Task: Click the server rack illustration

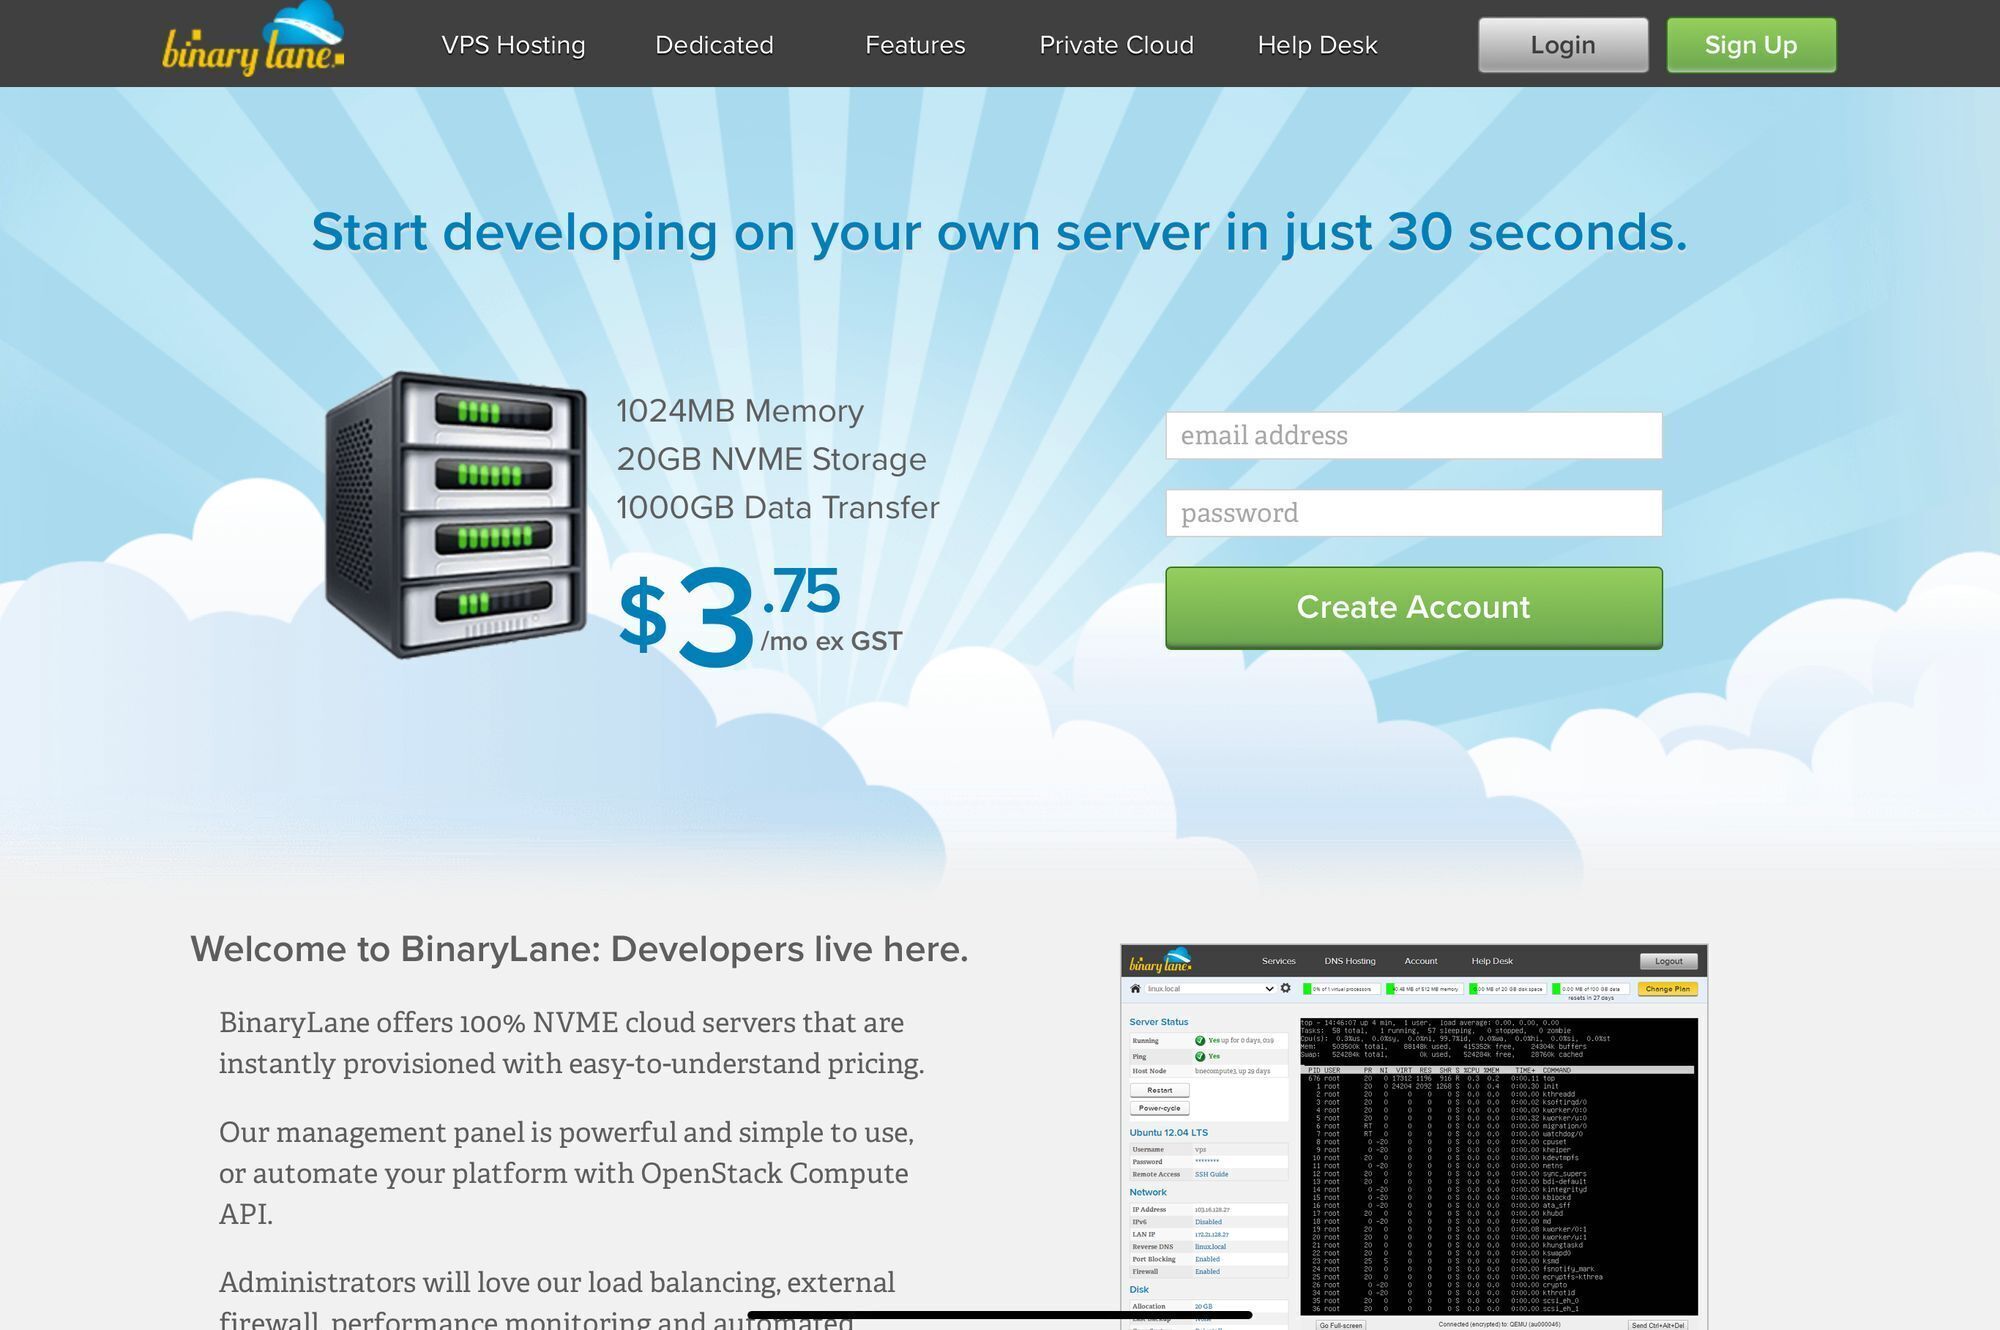Action: tap(456, 515)
